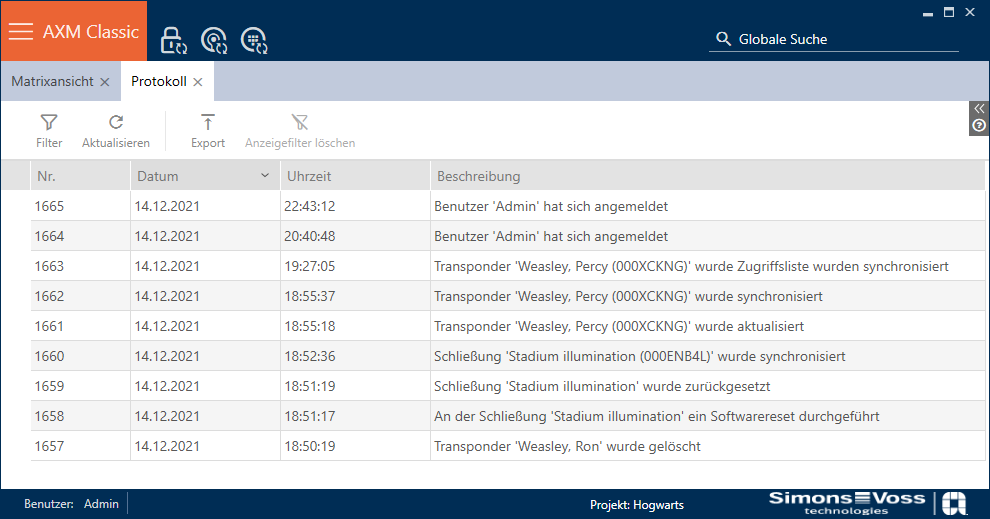
Task: Open the Filter tool
Action: coord(49,131)
